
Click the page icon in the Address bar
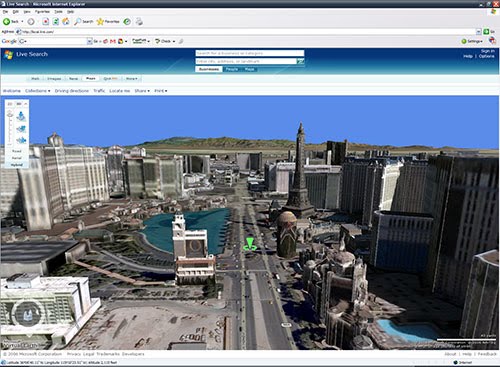[x=19, y=32]
